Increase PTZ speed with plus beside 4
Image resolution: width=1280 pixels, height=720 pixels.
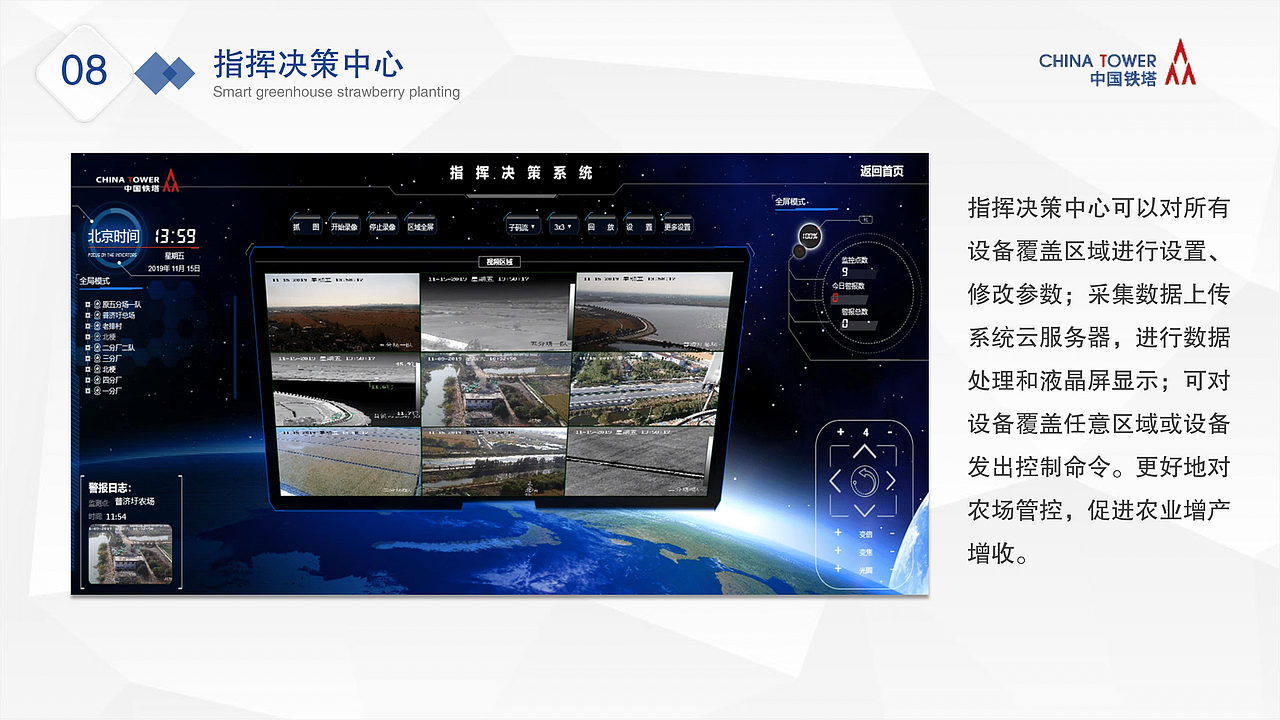pyautogui.click(x=840, y=432)
